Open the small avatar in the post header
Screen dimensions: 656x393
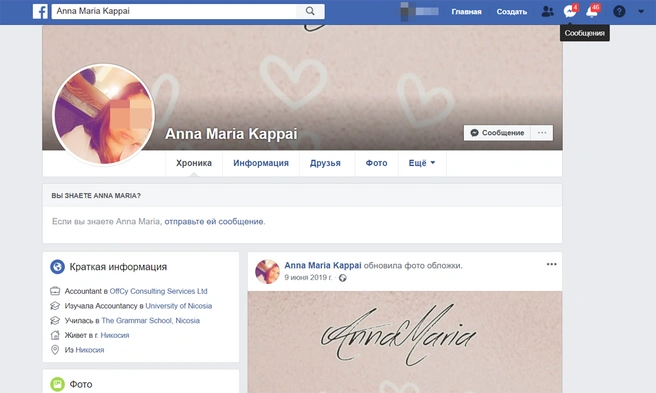[x=267, y=272]
